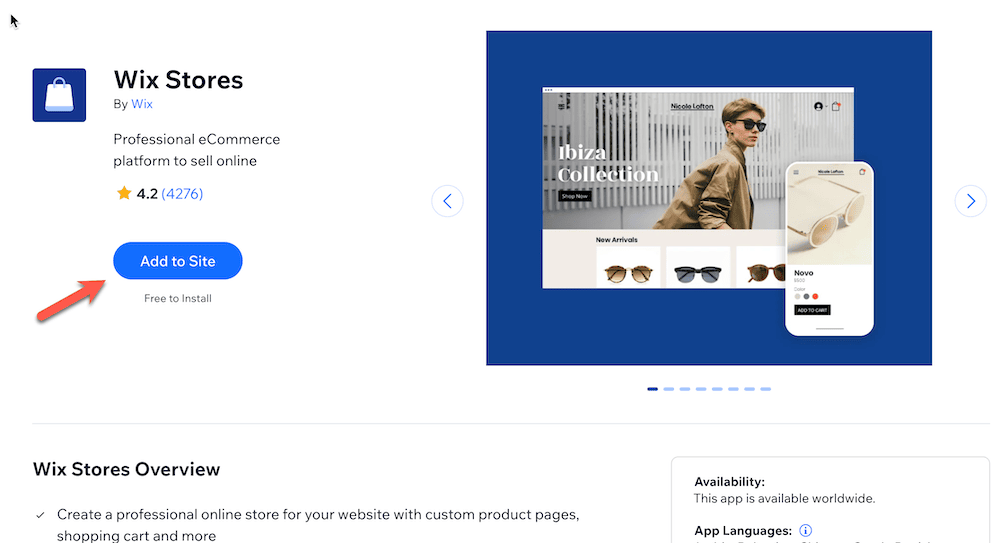Image resolution: width=1000 pixels, height=543 pixels.
Task: Select the third carousel dot indicator
Action: 684,389
